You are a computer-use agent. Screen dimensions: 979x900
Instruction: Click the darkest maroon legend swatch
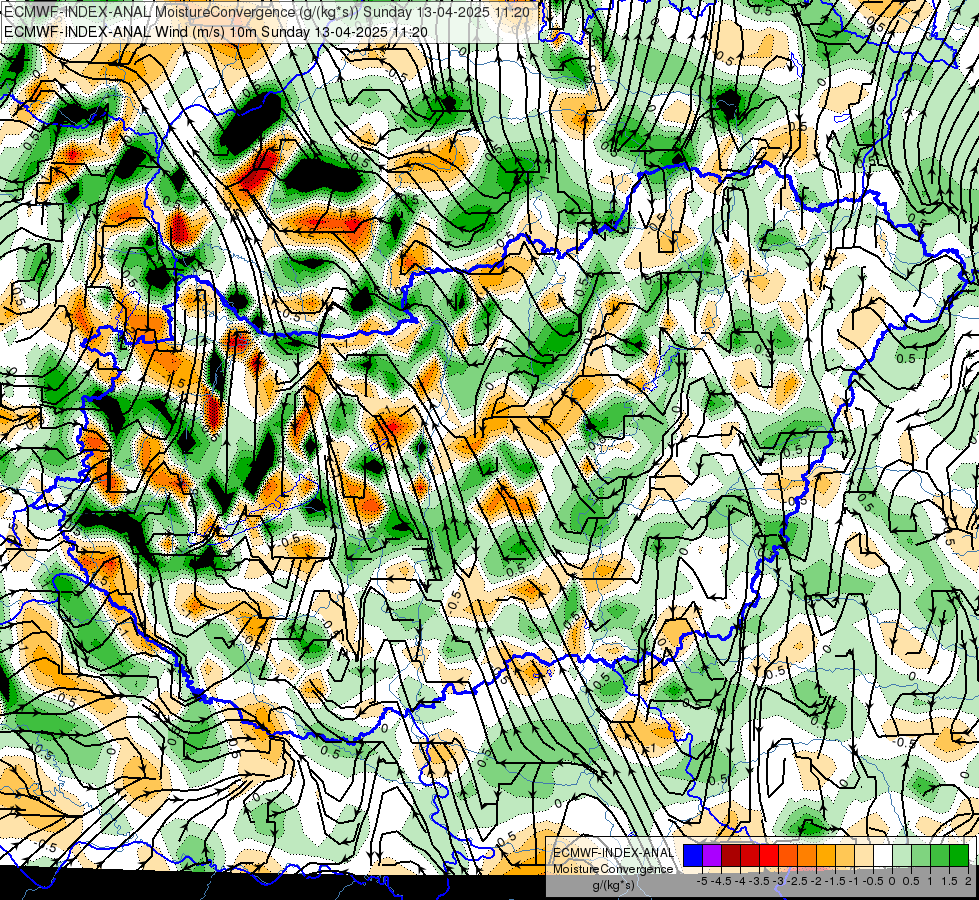pyautogui.click(x=731, y=855)
